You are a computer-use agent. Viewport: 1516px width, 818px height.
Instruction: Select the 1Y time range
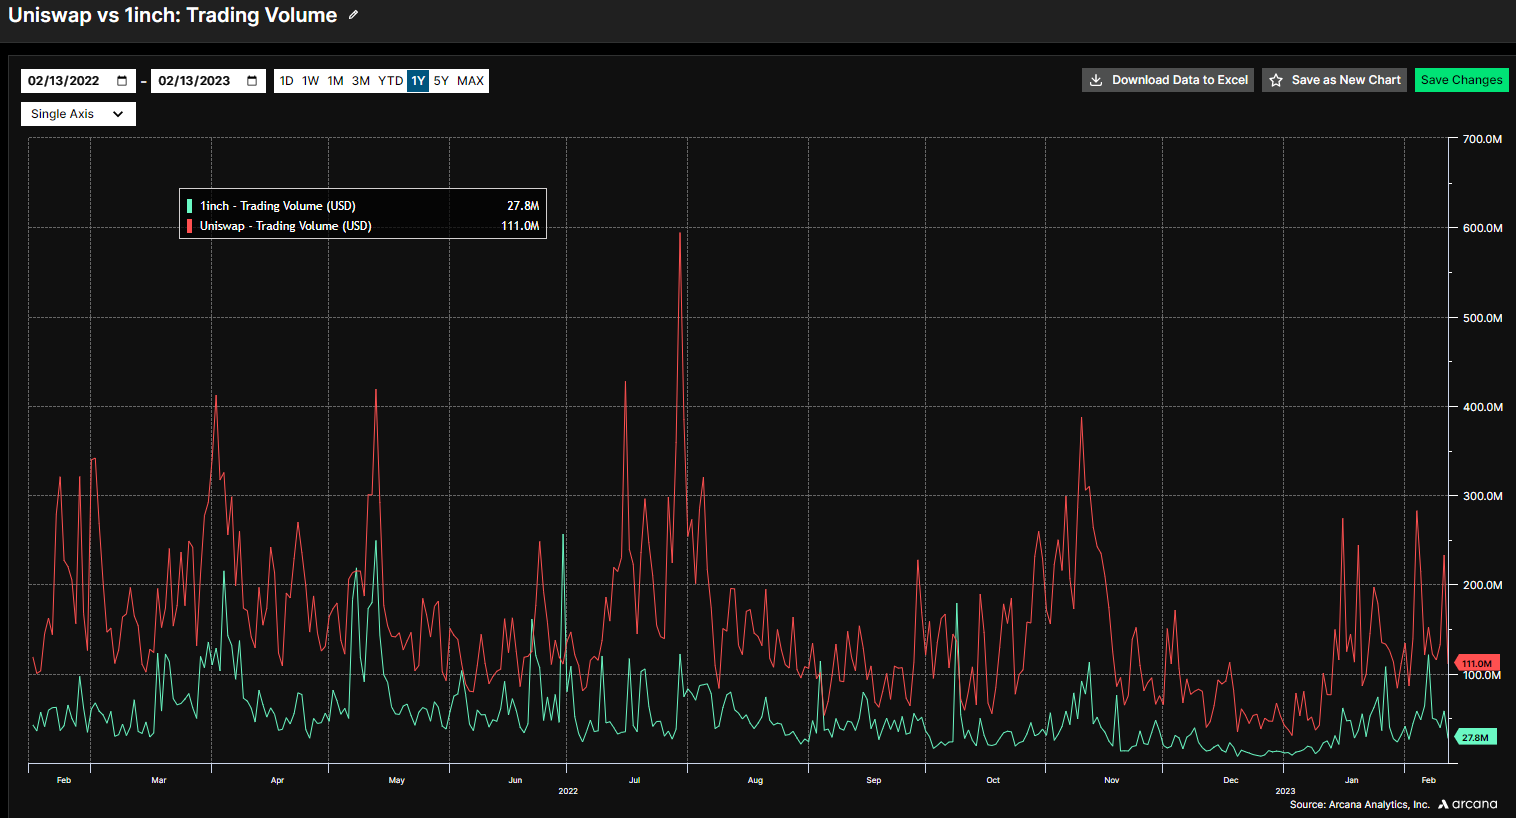418,81
